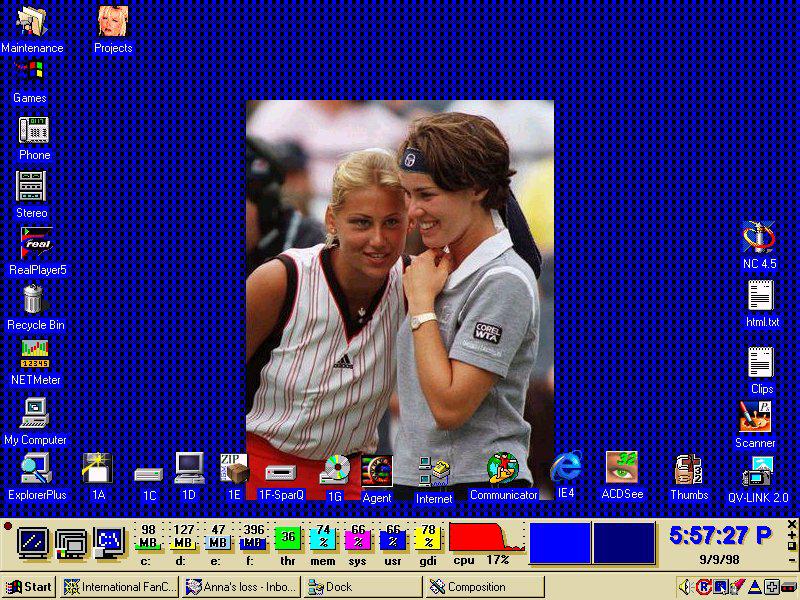Switch to Composition taskbar window
The image size is (800, 600).
click(486, 587)
